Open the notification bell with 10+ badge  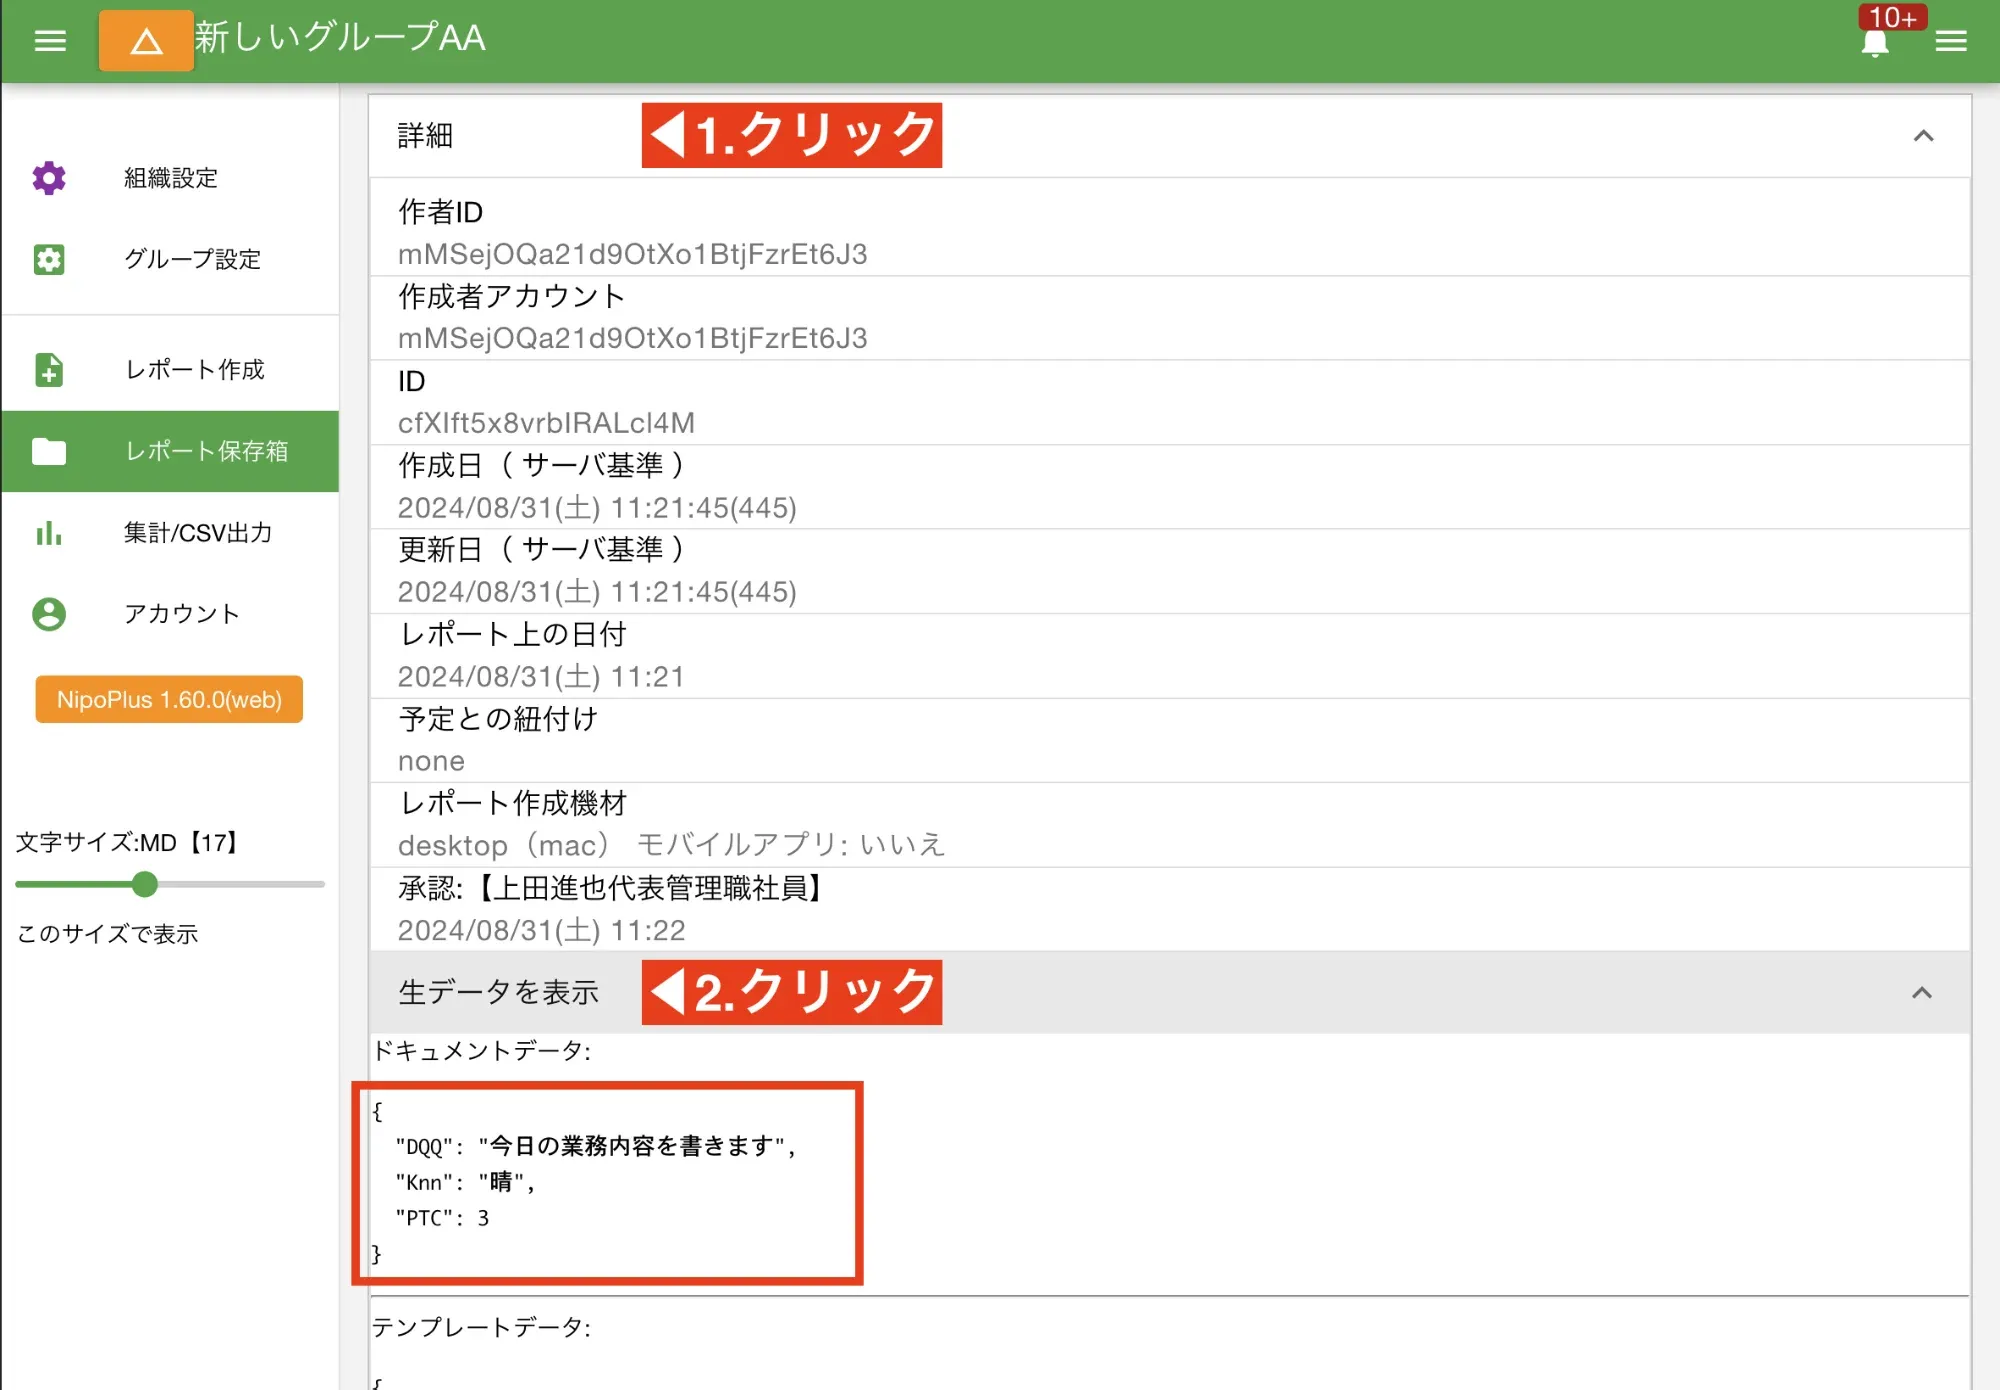[1874, 41]
